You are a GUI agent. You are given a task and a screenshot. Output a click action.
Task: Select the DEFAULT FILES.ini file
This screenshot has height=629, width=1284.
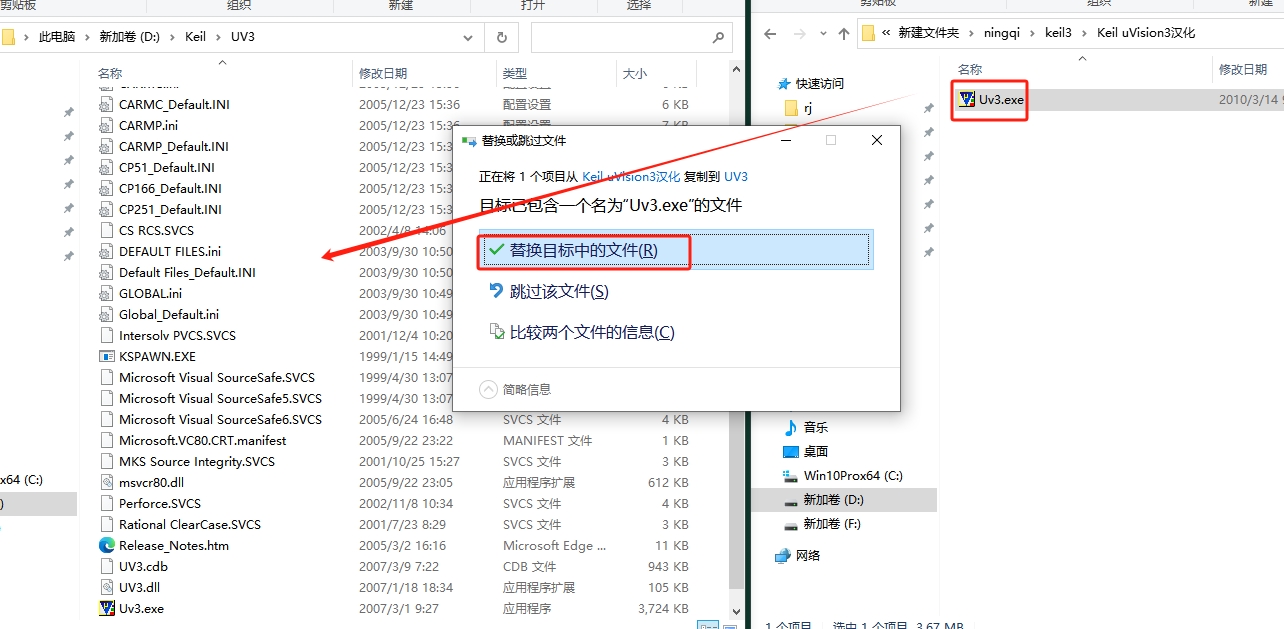[170, 251]
